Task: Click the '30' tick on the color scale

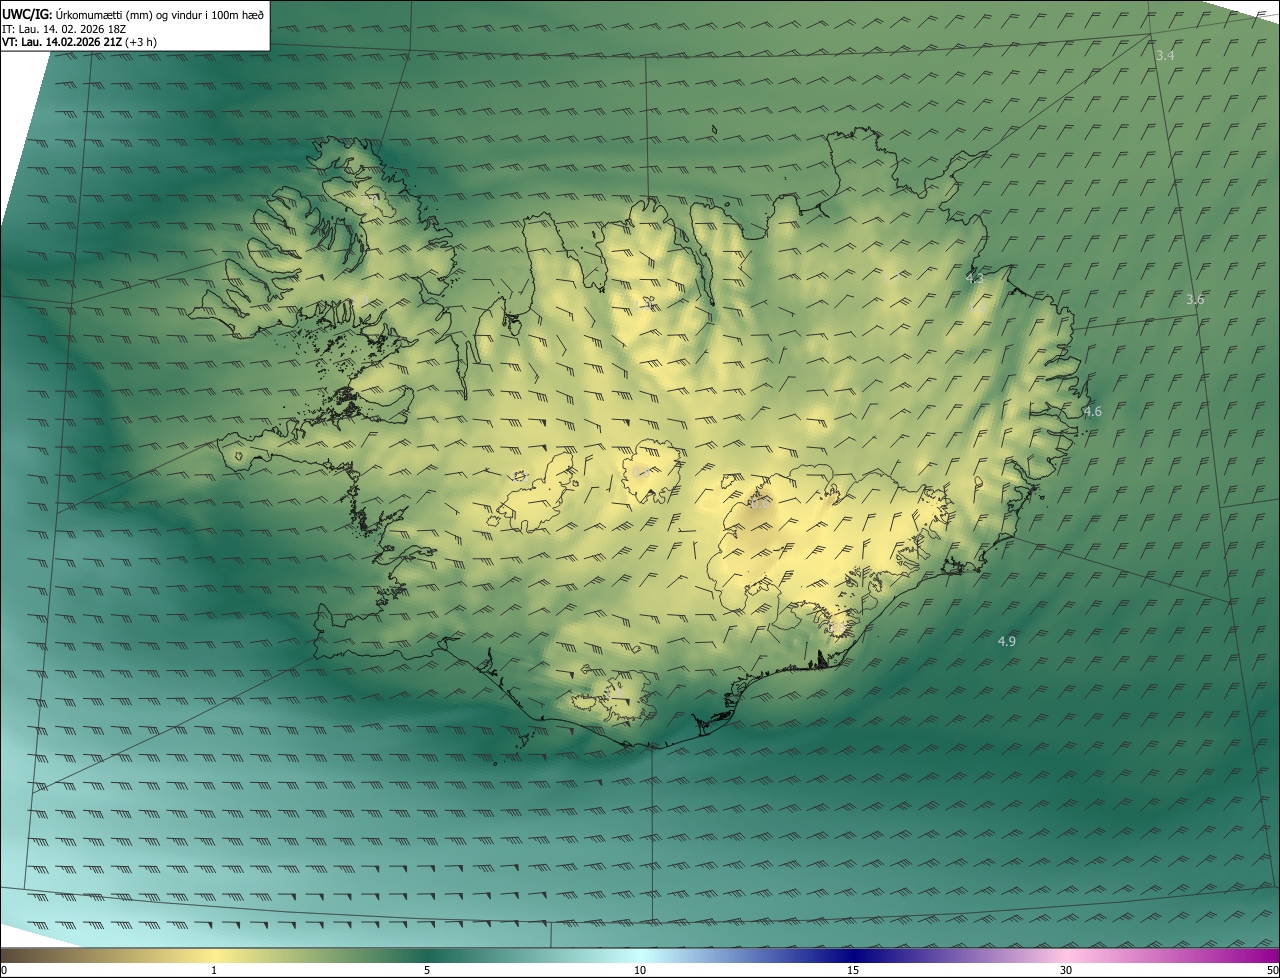Action: [x=1066, y=971]
